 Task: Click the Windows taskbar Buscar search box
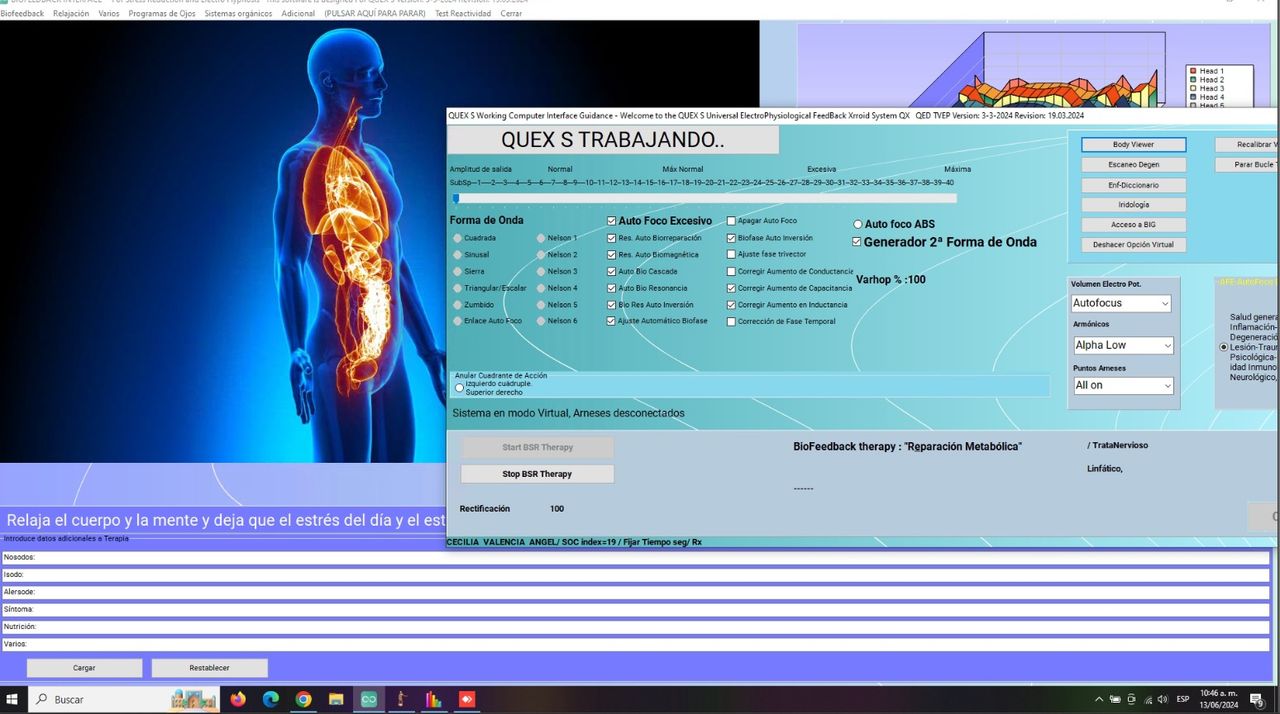[x=124, y=699]
